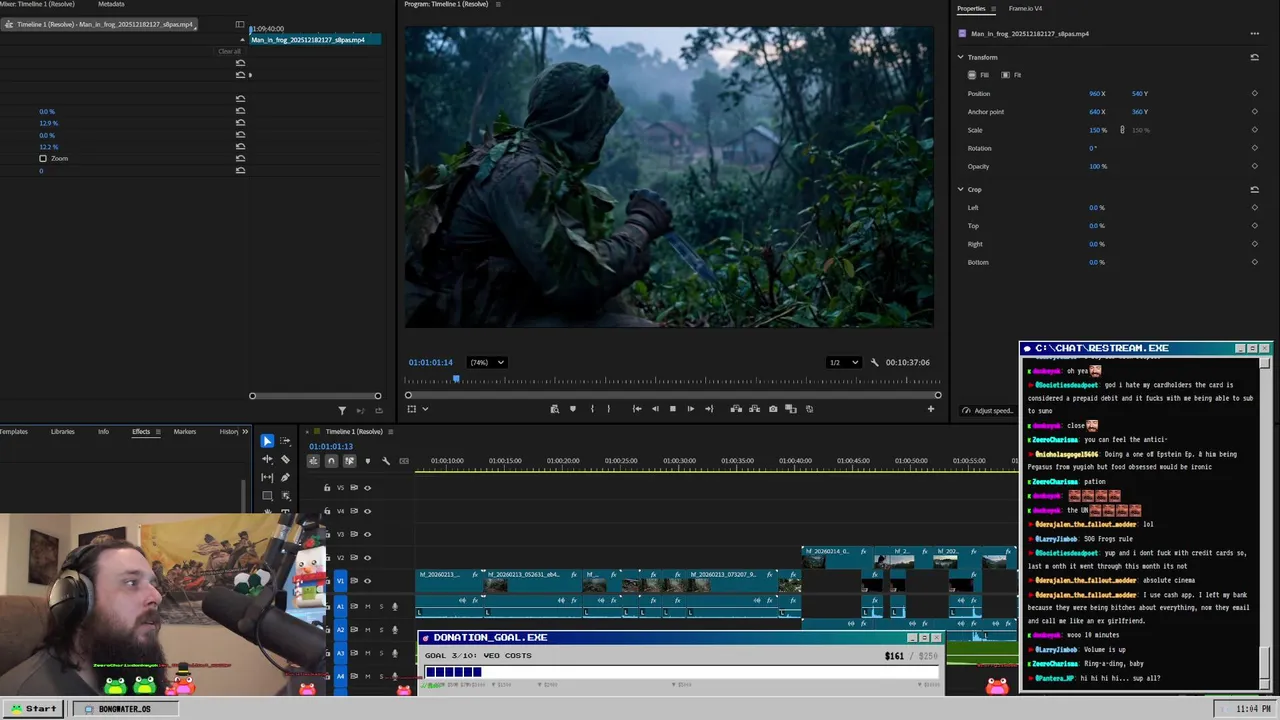The image size is (1280, 720).
Task: Open the Libraries tab
Action: (x=62, y=432)
